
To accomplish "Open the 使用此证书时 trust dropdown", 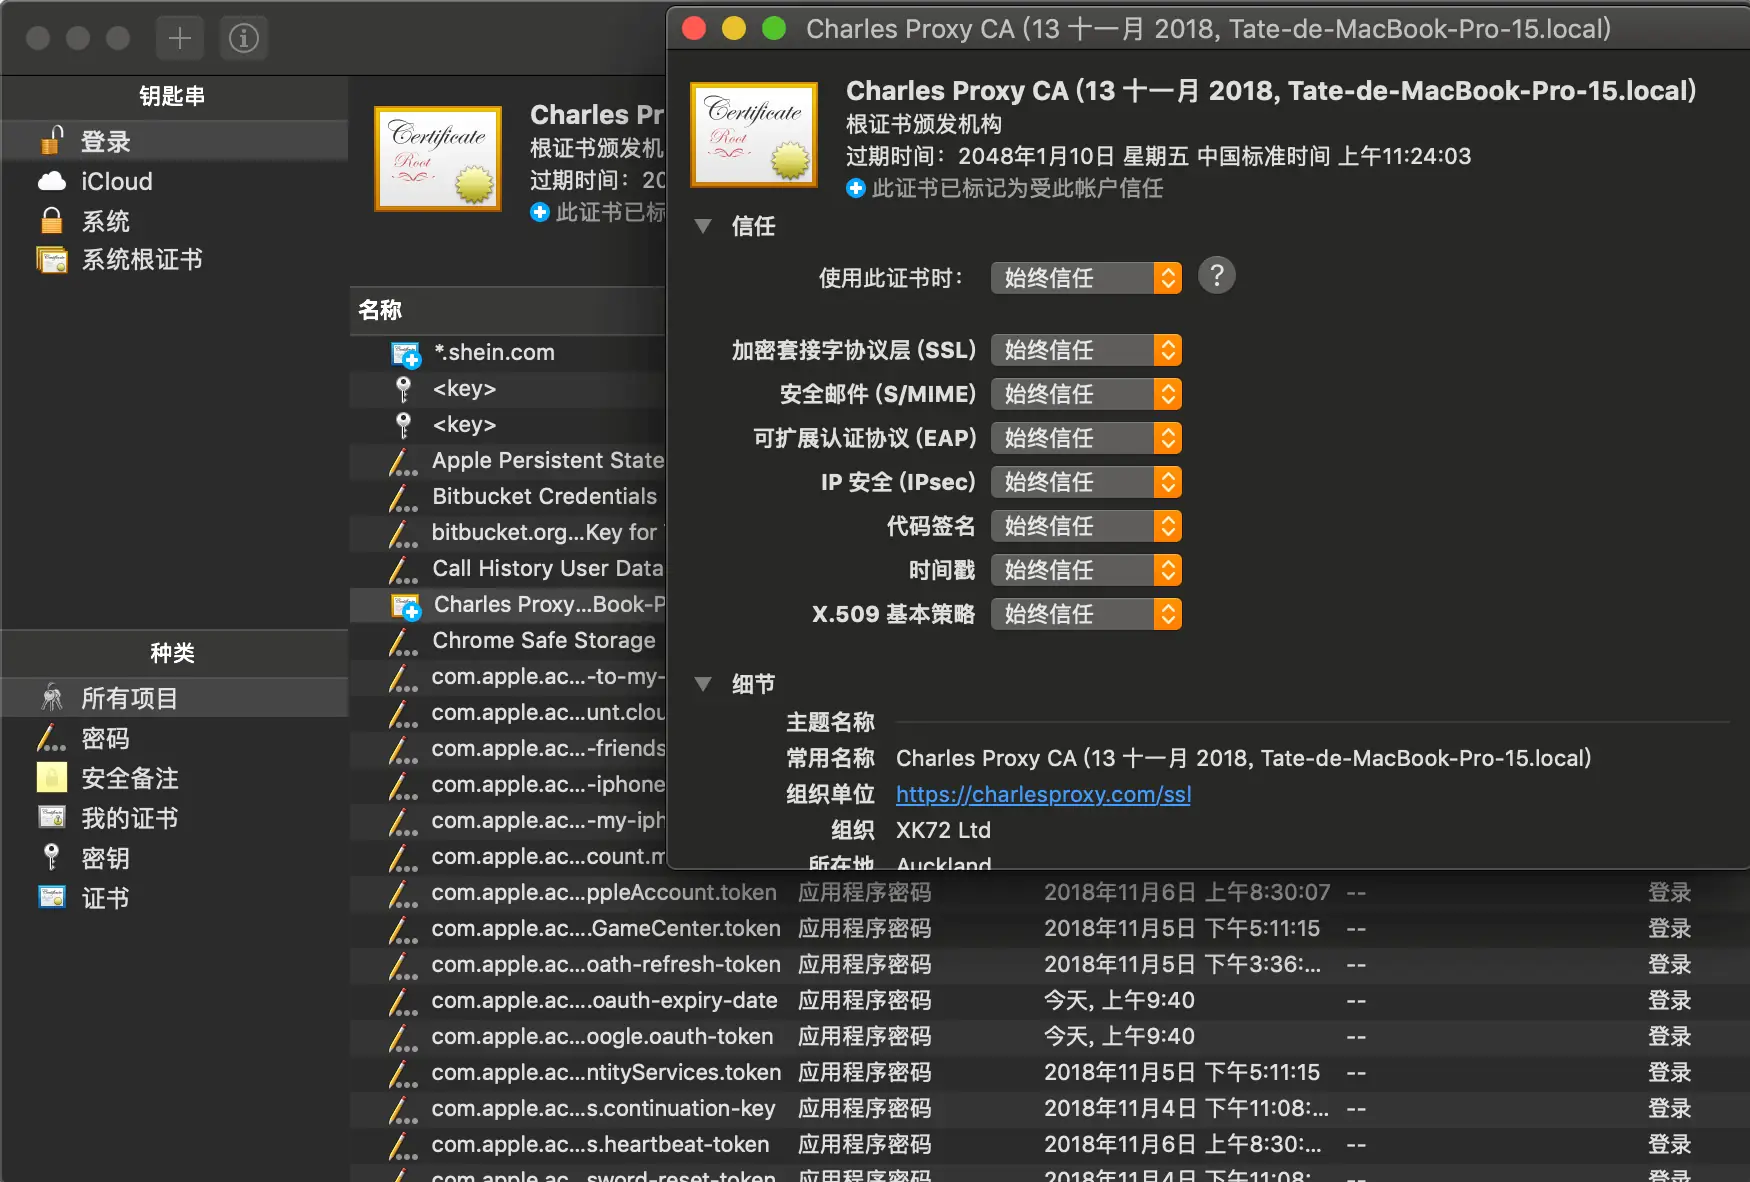I will (1086, 278).
